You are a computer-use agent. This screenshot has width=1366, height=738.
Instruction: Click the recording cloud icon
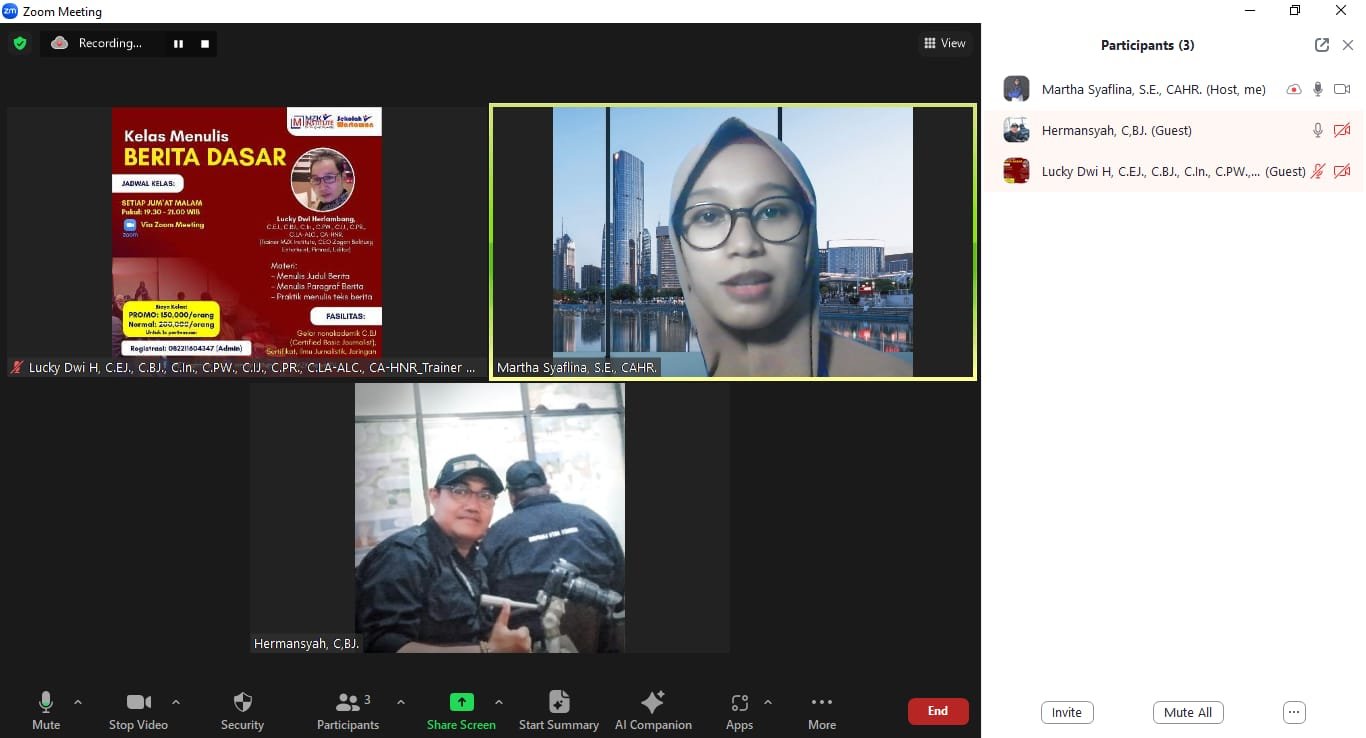tap(59, 43)
